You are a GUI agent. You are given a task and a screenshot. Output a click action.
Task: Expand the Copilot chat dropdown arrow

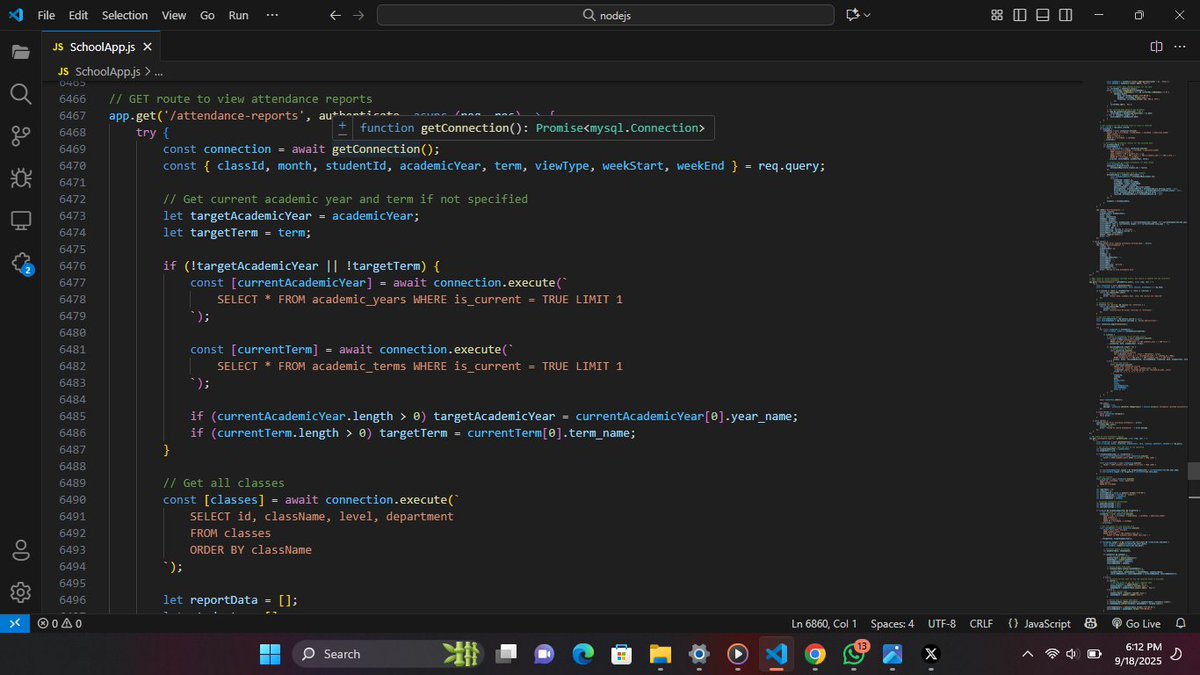[x=867, y=15]
